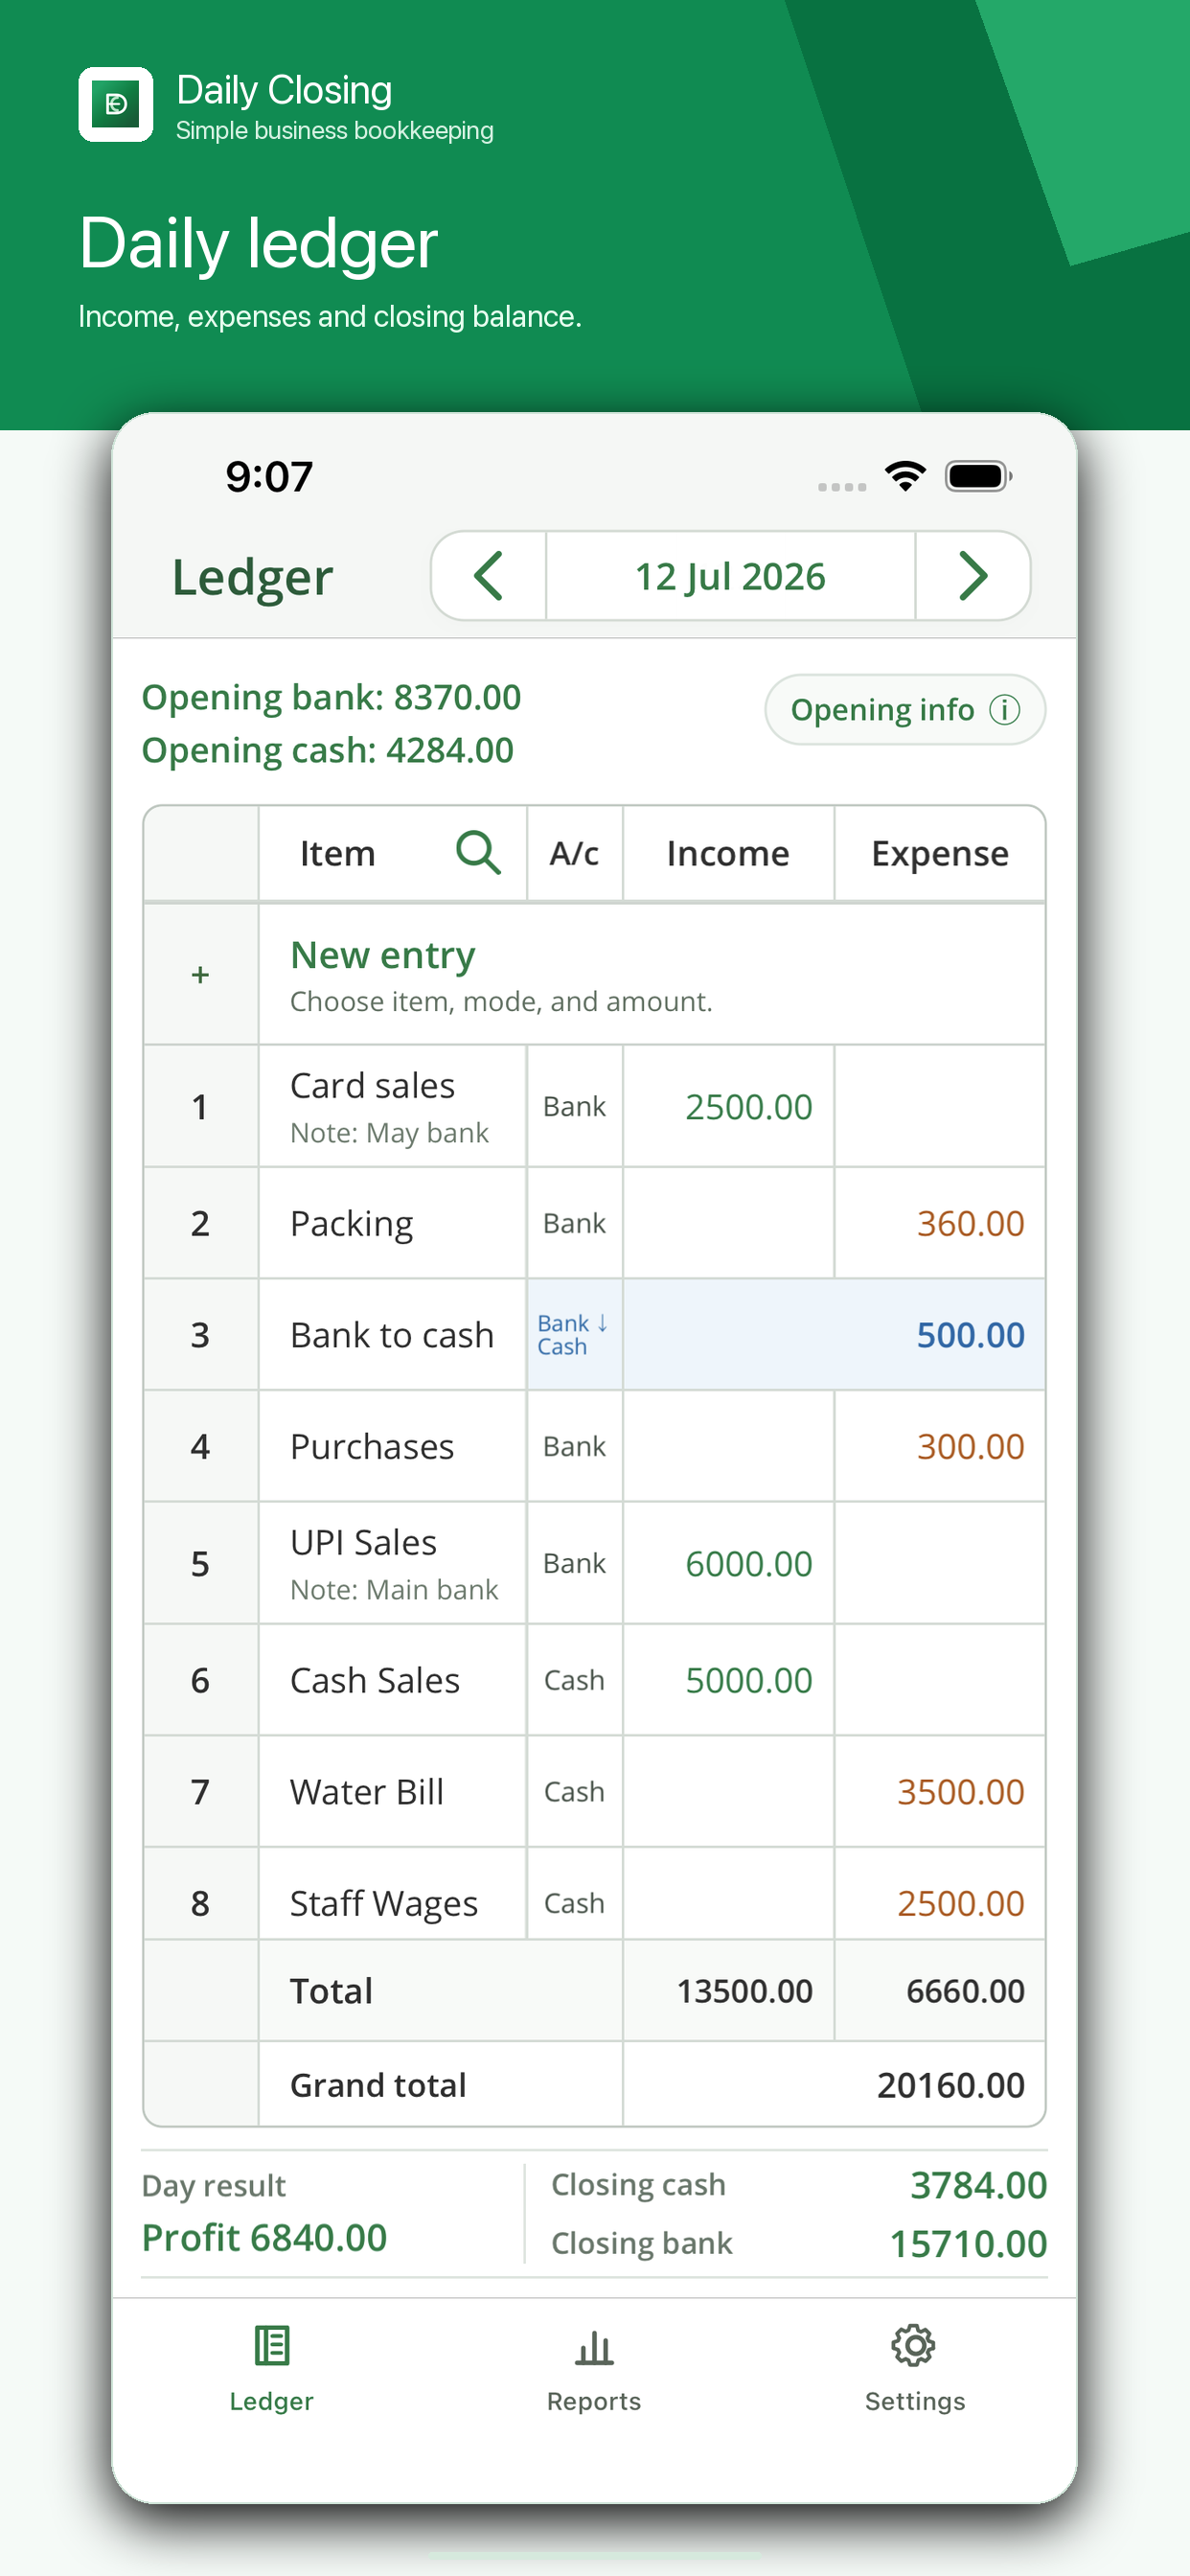Screen dimensions: 1190x2576
Task: Tap the 3500.00 Water Bill expense
Action: pyautogui.click(x=960, y=1792)
